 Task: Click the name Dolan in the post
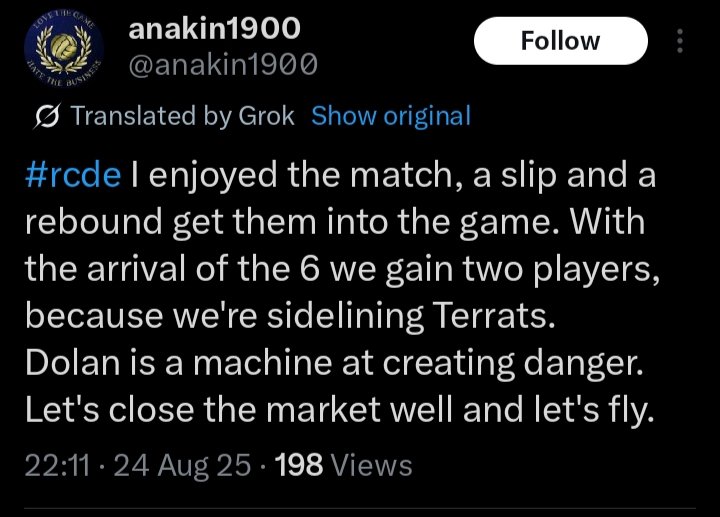point(72,362)
